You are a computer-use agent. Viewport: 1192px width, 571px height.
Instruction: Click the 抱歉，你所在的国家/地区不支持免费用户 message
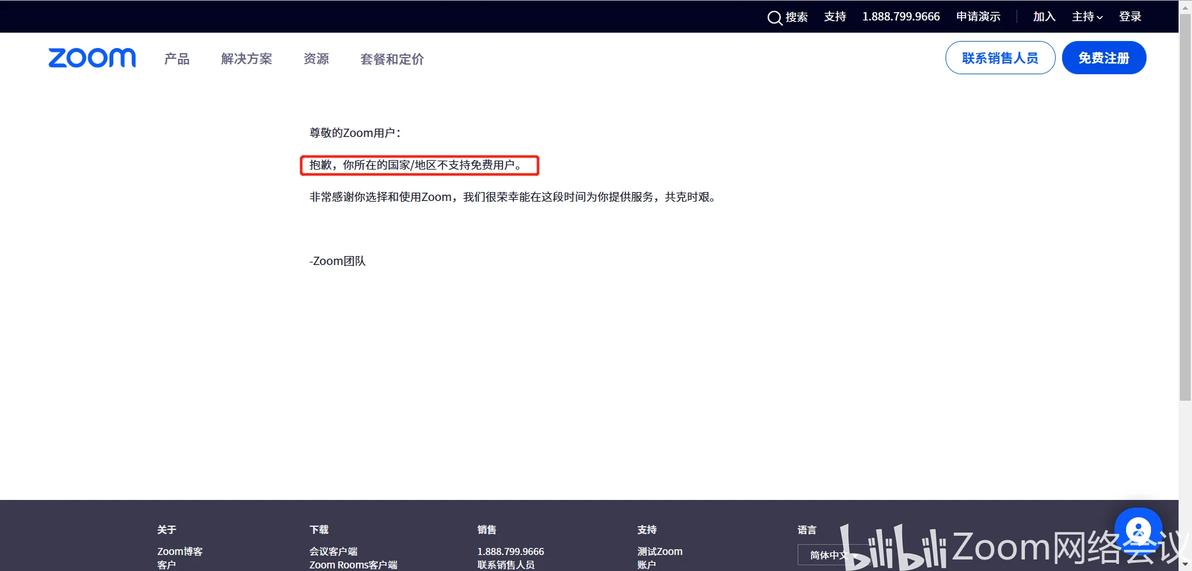pos(417,164)
